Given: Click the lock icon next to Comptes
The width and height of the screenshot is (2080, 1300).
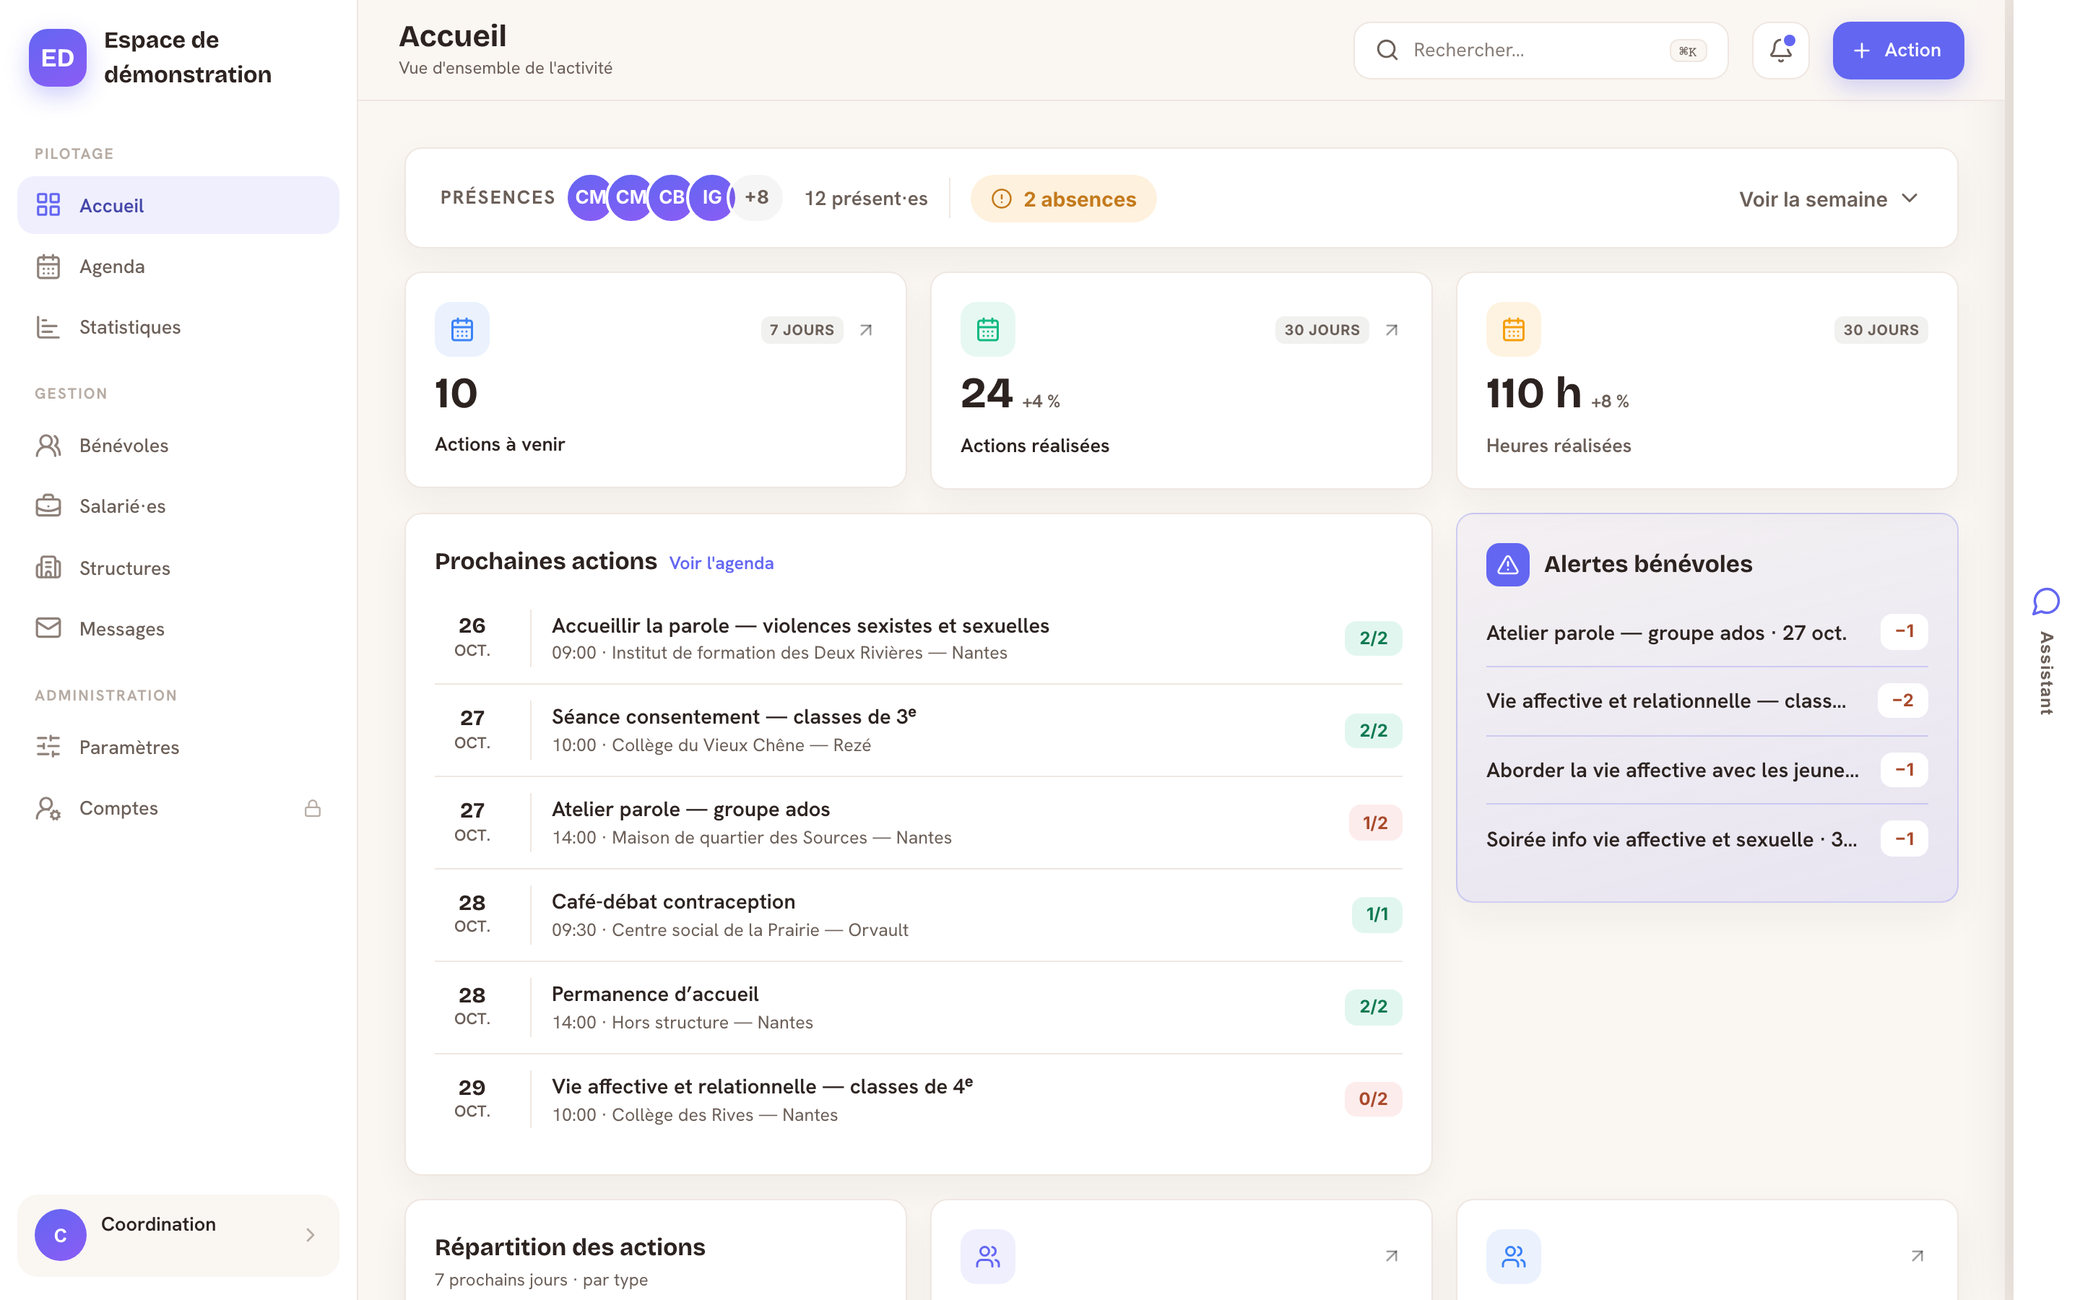Looking at the screenshot, I should click(312, 808).
